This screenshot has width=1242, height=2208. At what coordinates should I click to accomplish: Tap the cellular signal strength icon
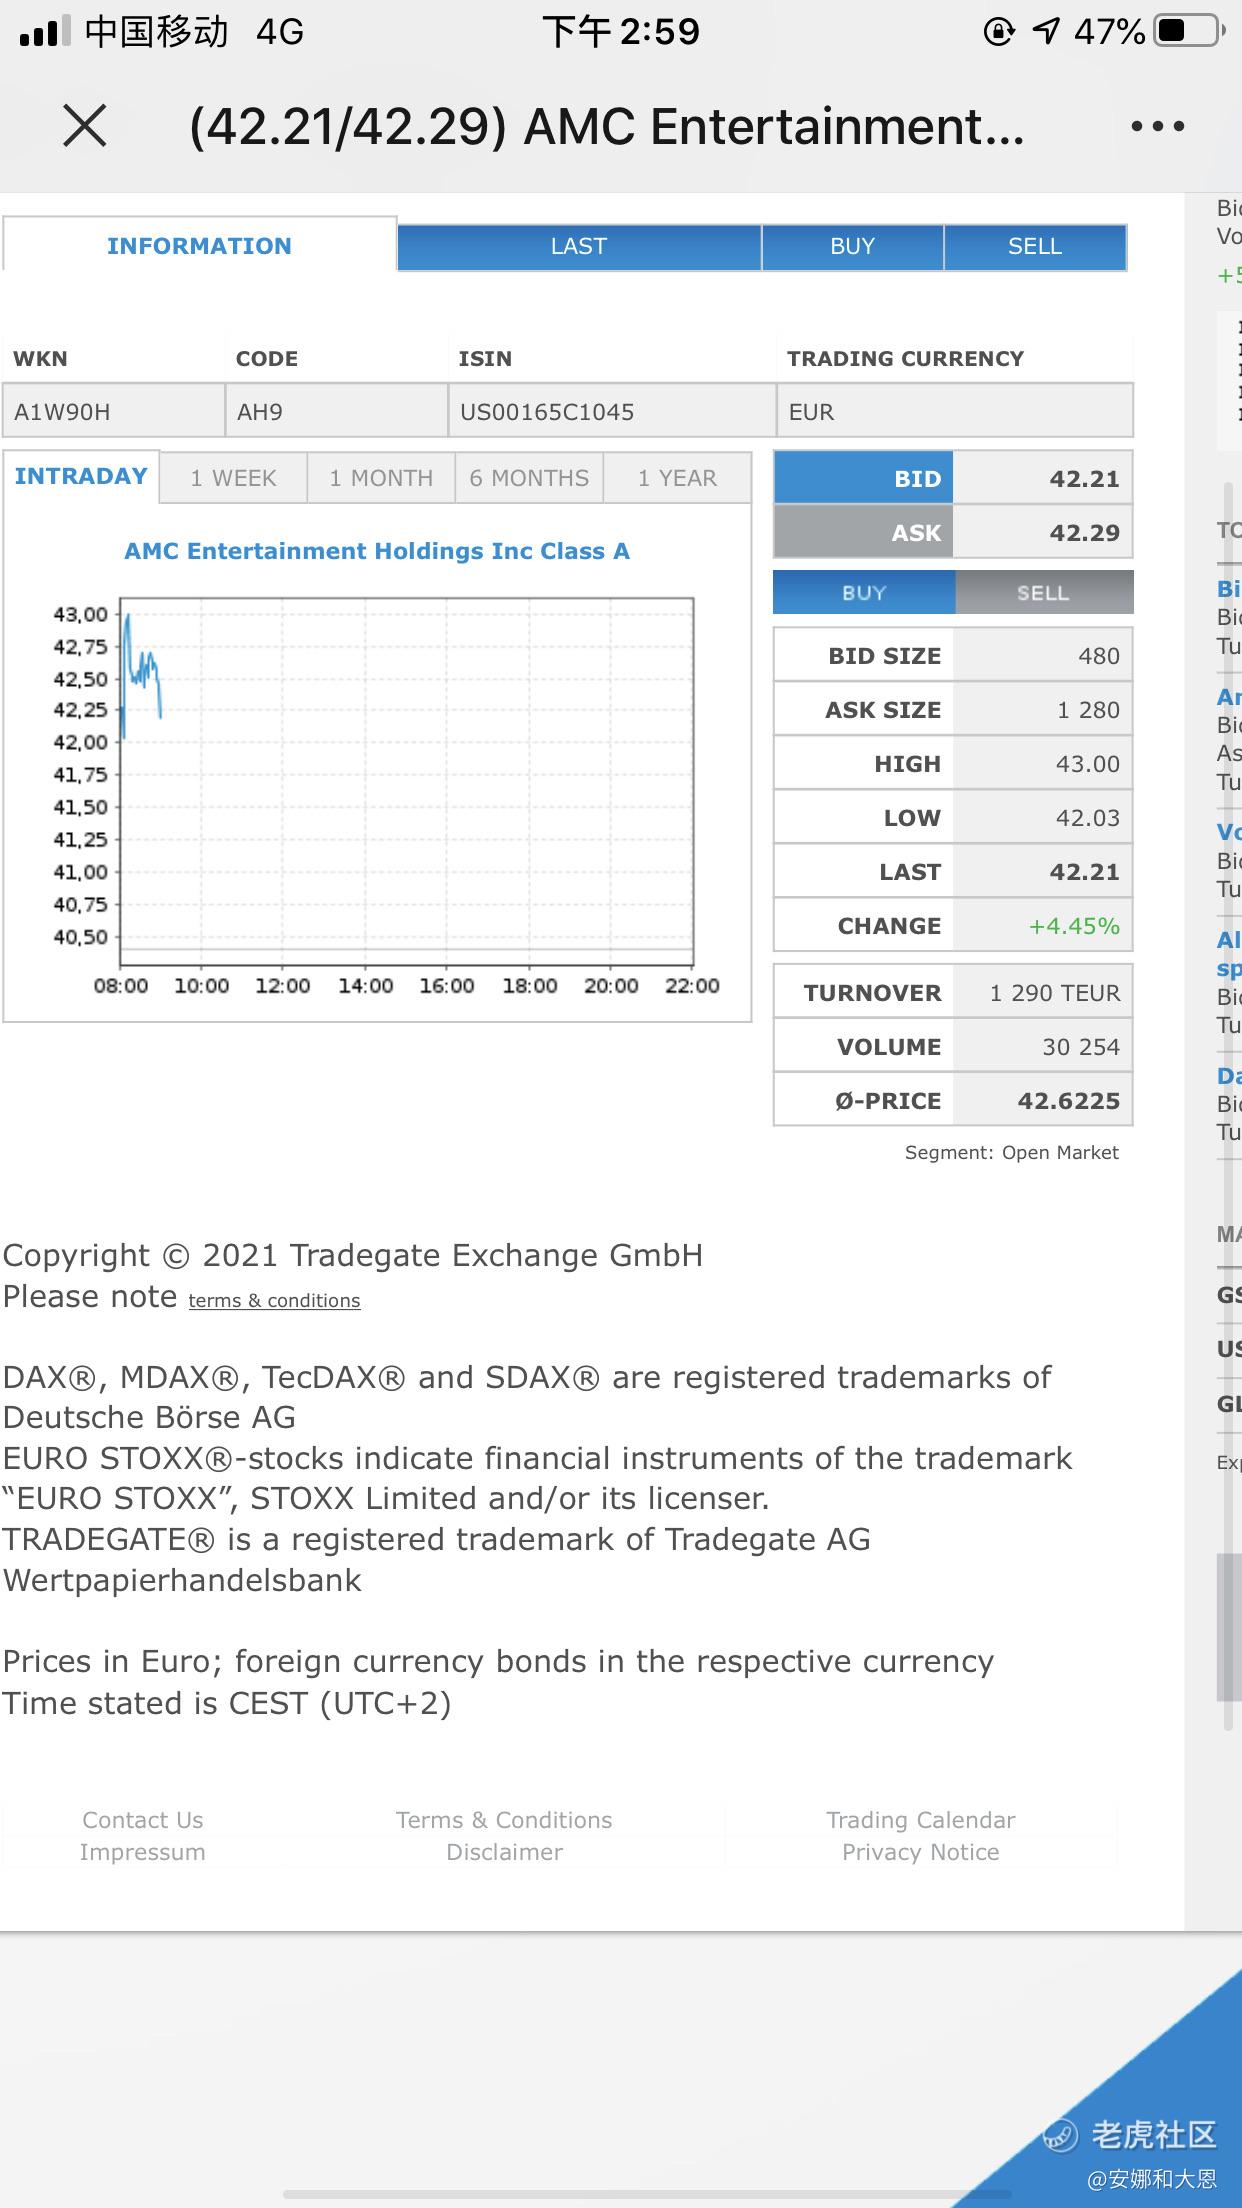tap(45, 31)
